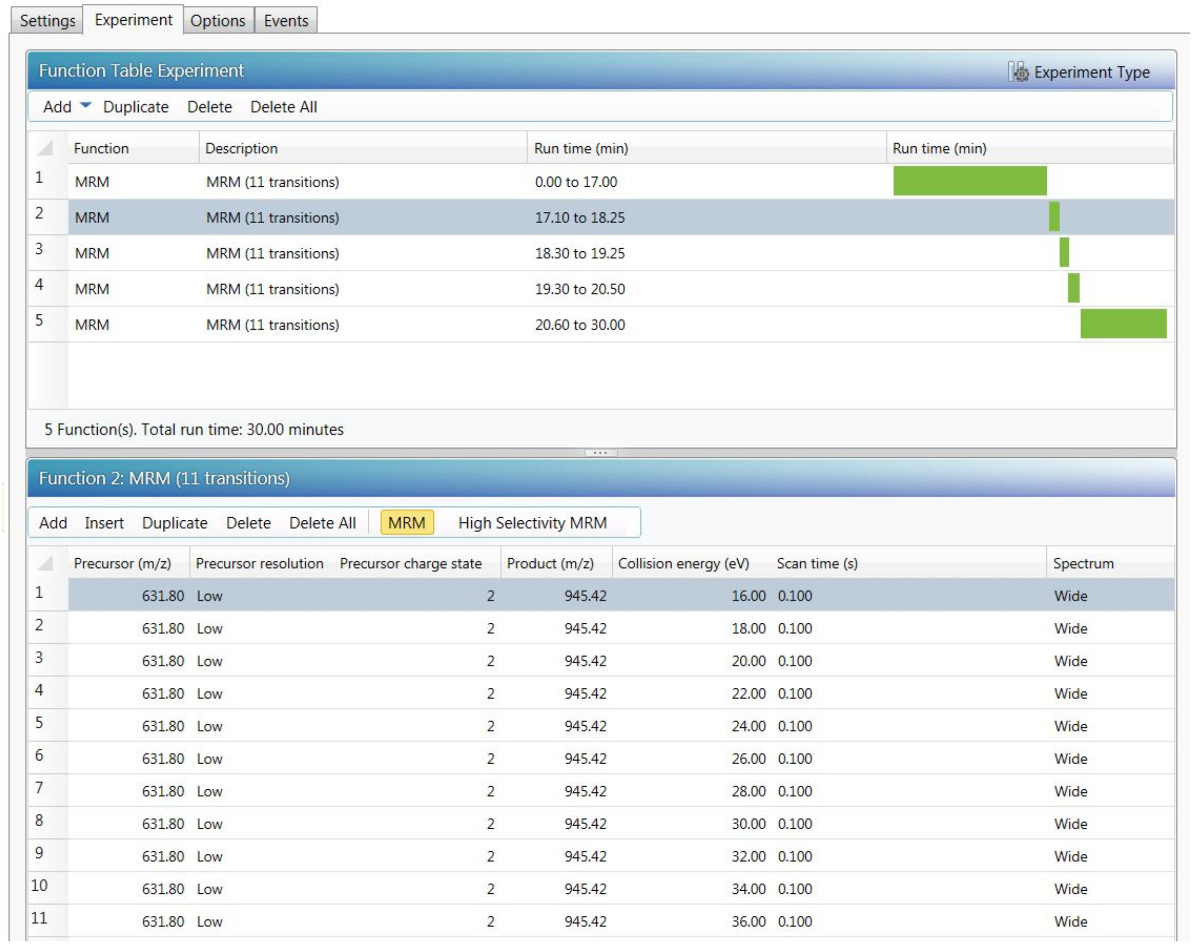Image resolution: width=1200 pixels, height=951 pixels.
Task: Click Delete All in the Function Table toolbar
Action: pyautogui.click(x=283, y=107)
